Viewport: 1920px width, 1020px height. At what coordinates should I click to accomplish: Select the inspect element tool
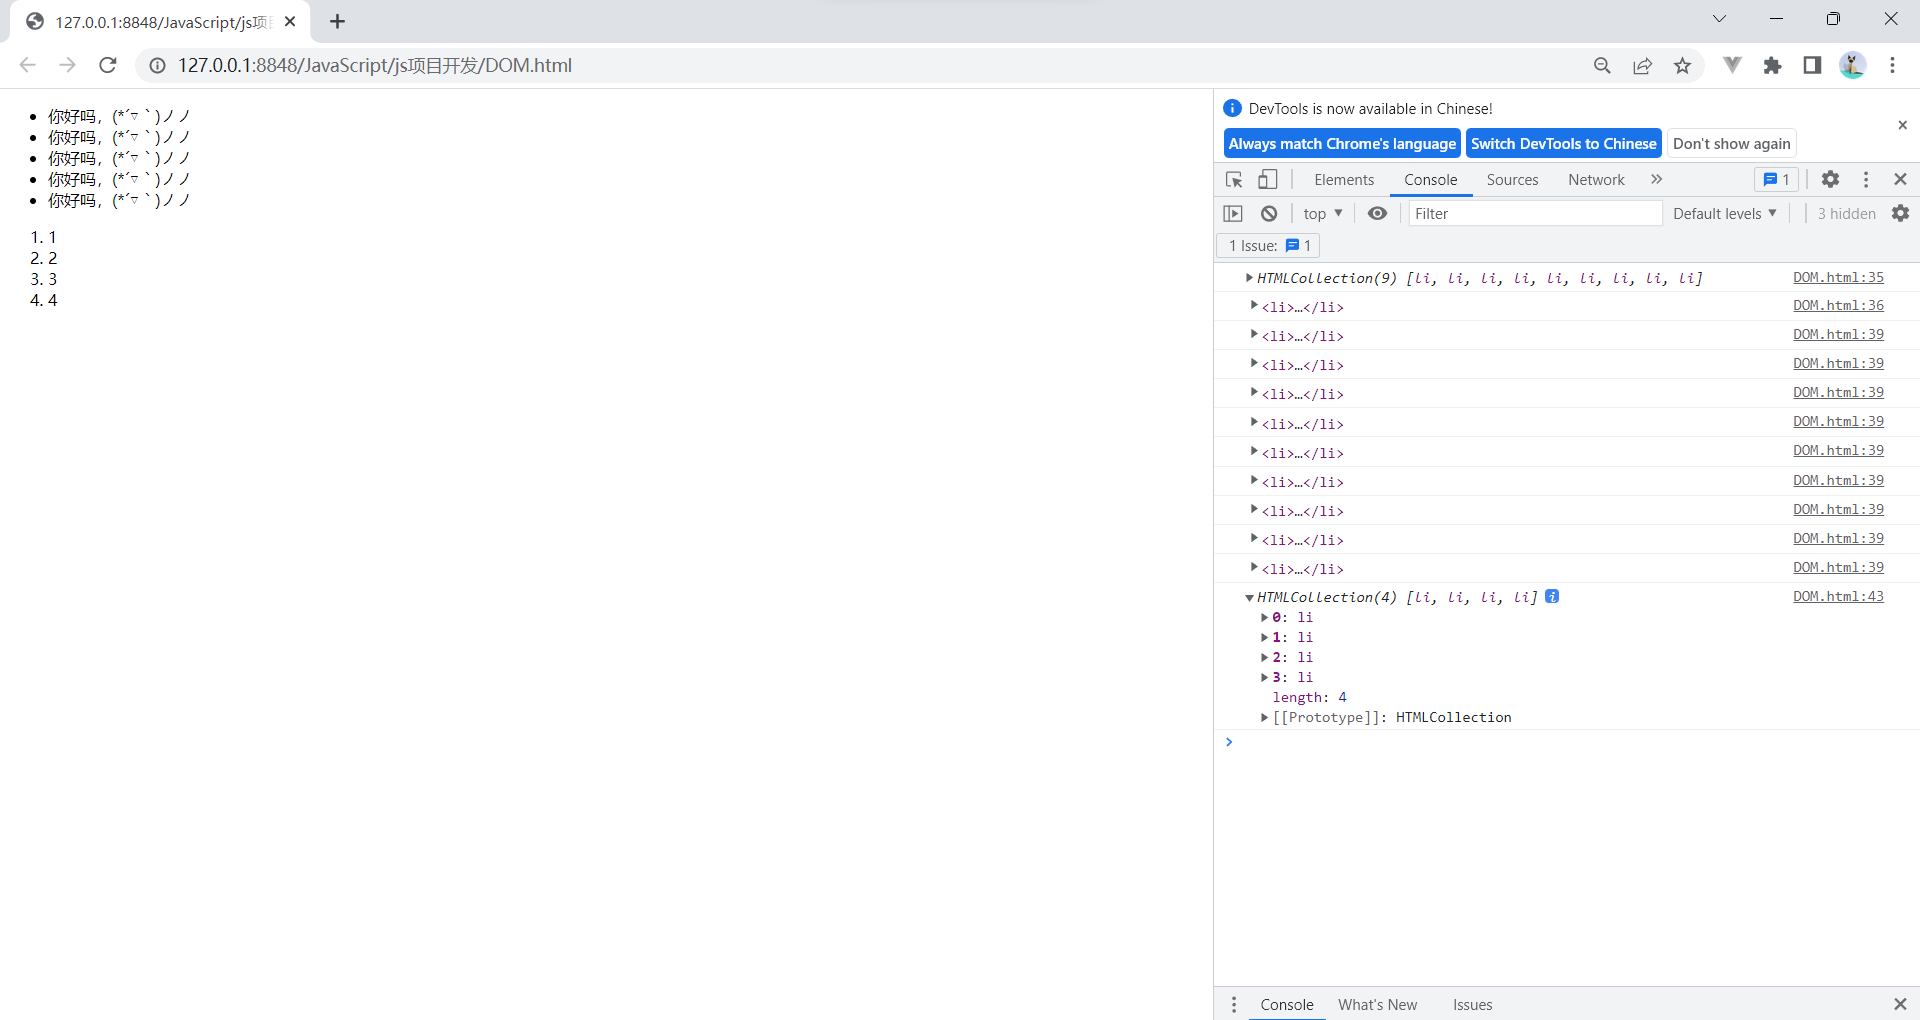(1234, 179)
